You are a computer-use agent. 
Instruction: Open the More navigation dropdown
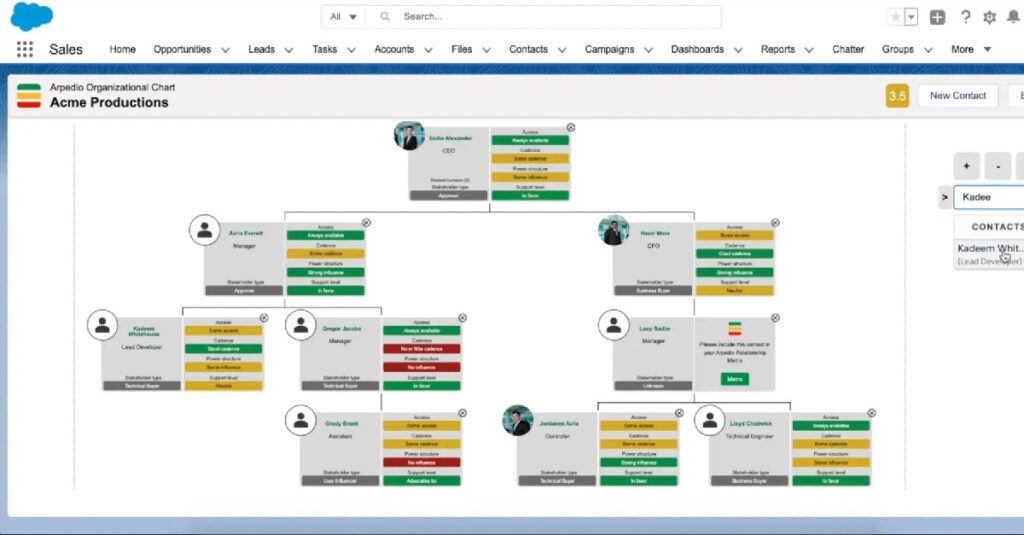[x=970, y=49]
